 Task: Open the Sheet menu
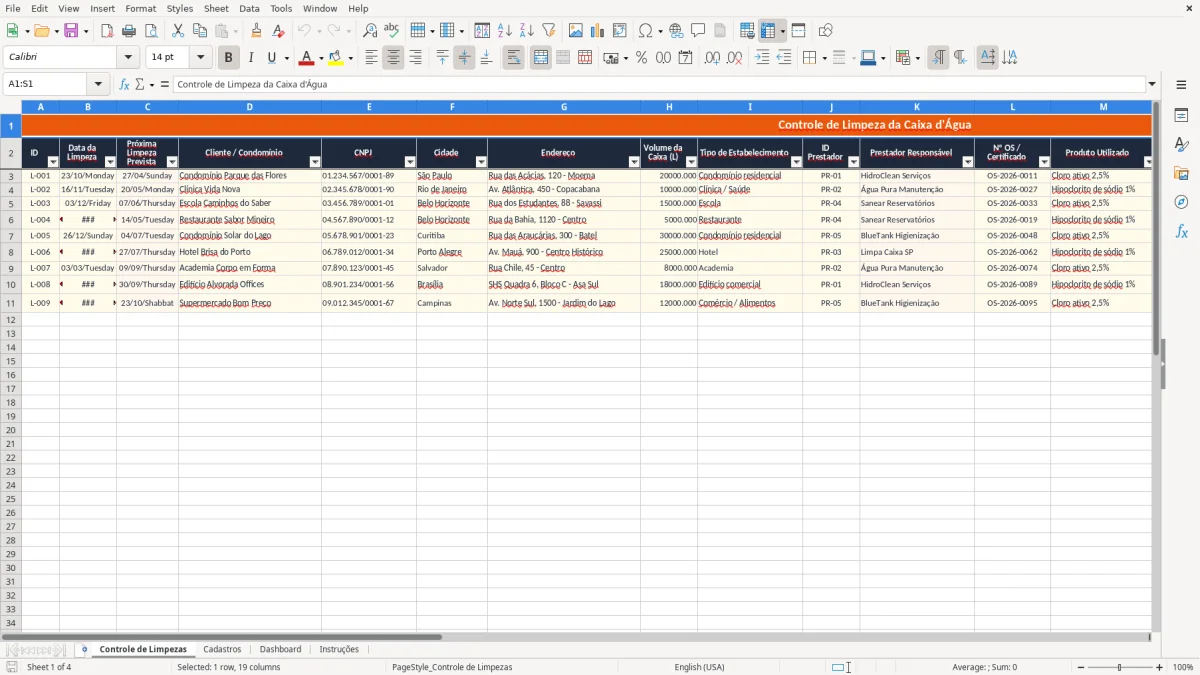tap(216, 8)
